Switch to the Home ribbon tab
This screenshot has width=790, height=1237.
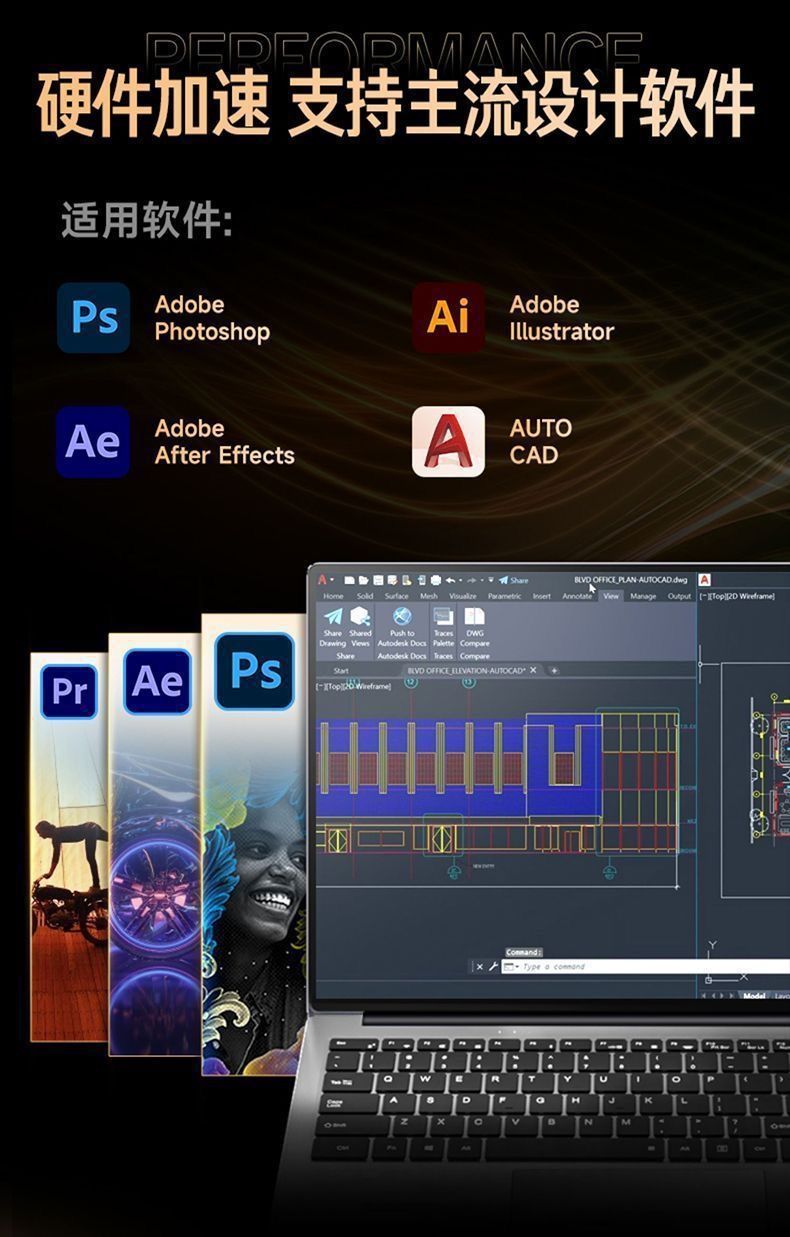[333, 596]
